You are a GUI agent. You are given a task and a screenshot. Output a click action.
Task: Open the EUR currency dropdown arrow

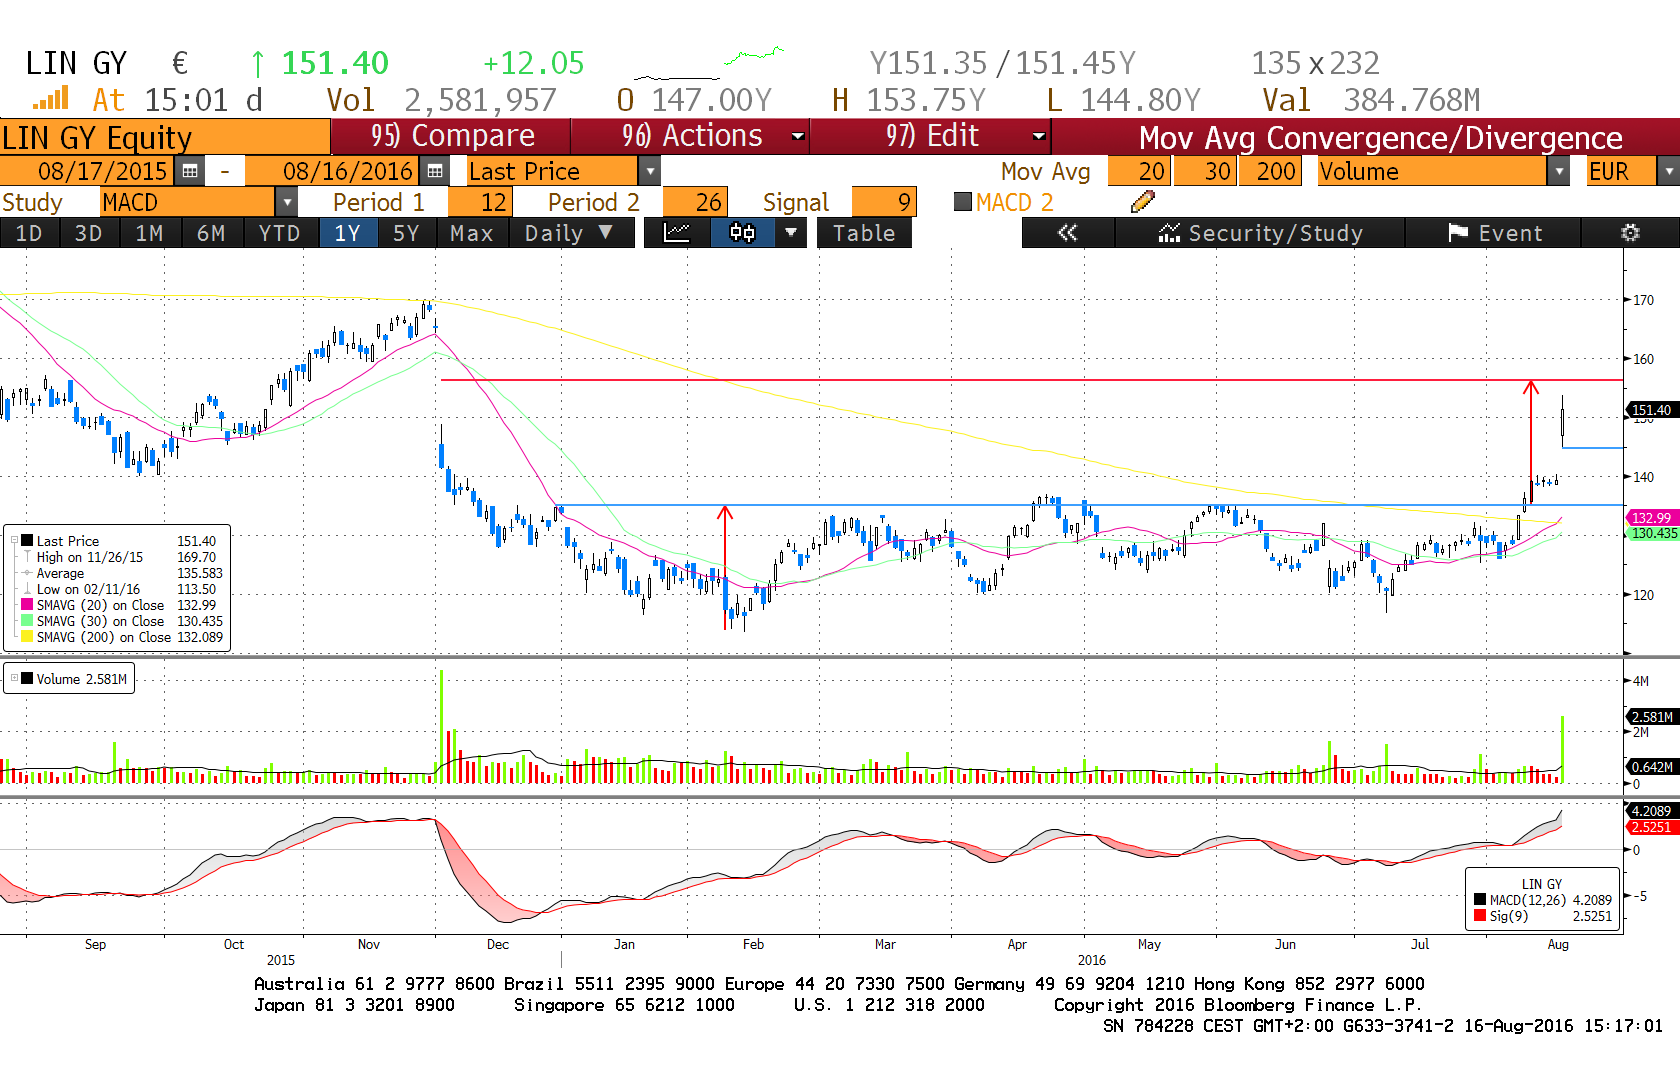tap(1668, 172)
